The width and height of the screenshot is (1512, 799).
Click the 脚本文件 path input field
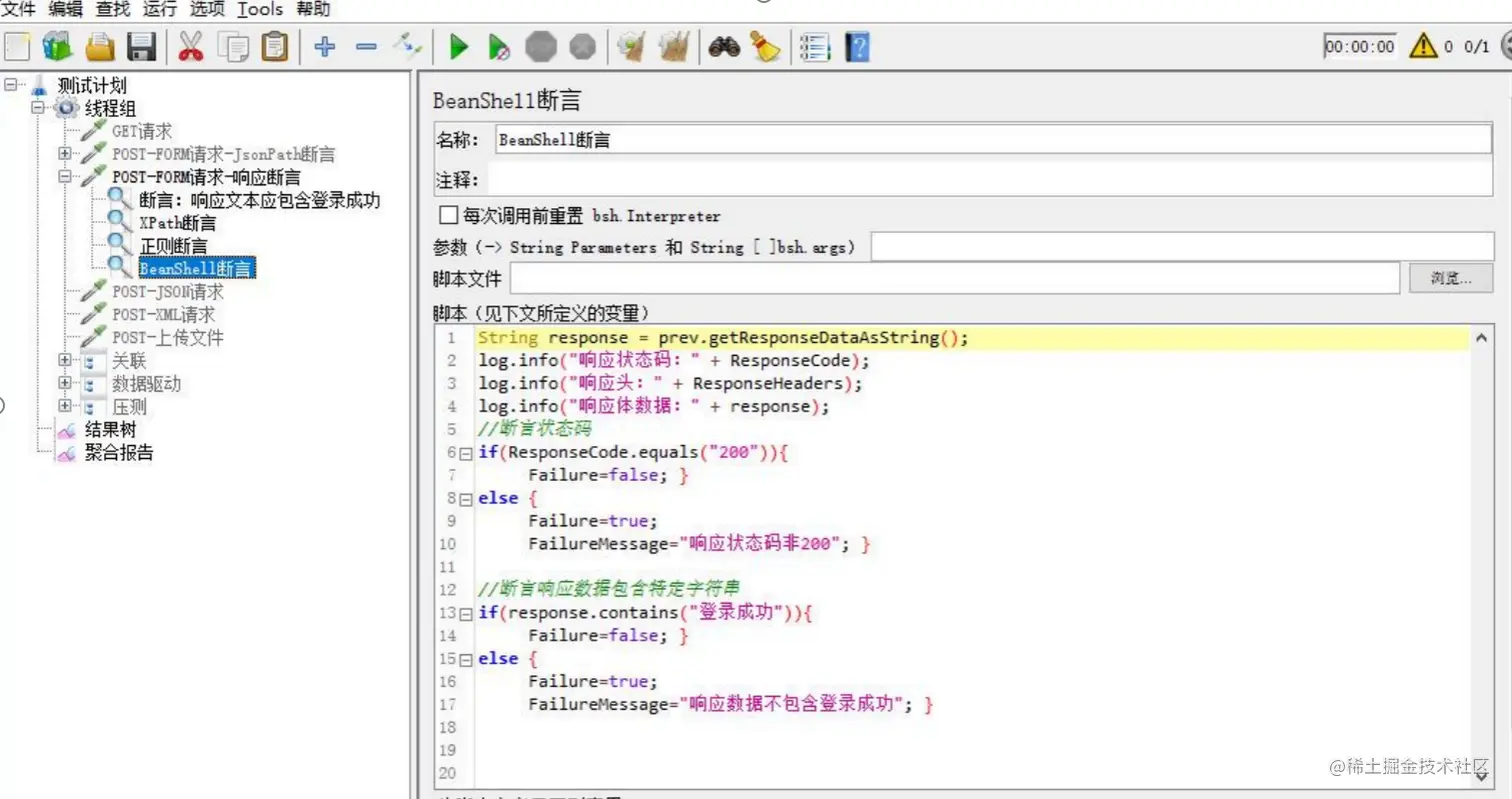click(955, 278)
